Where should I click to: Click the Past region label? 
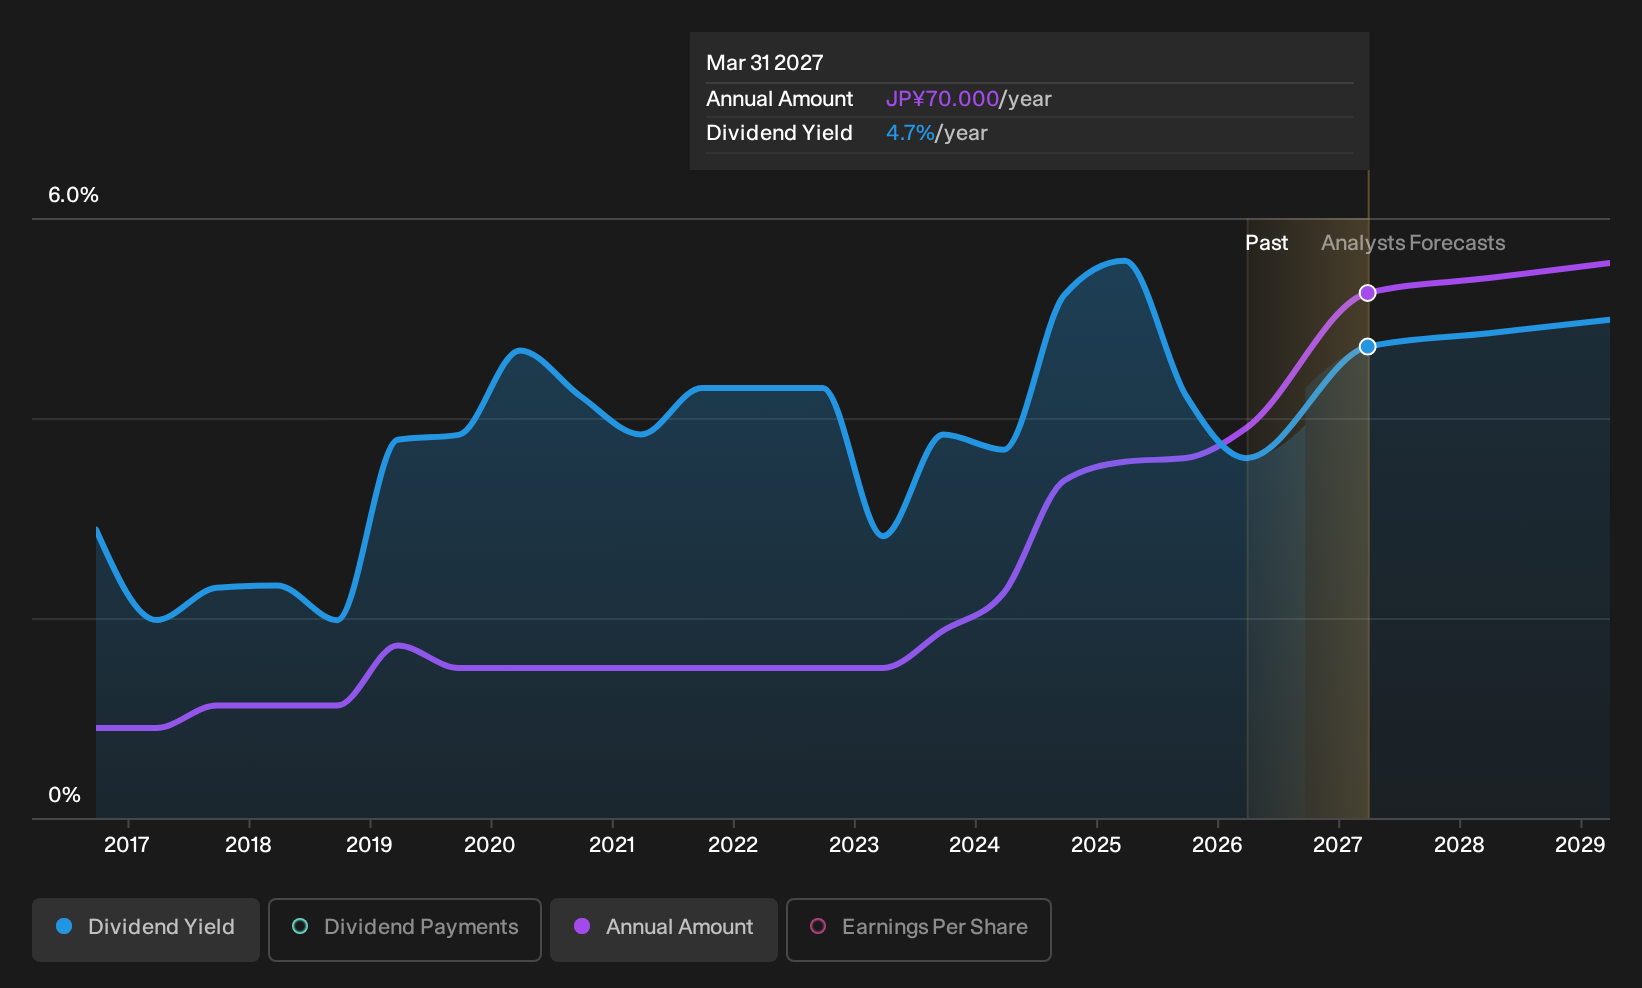pyautogui.click(x=1266, y=243)
